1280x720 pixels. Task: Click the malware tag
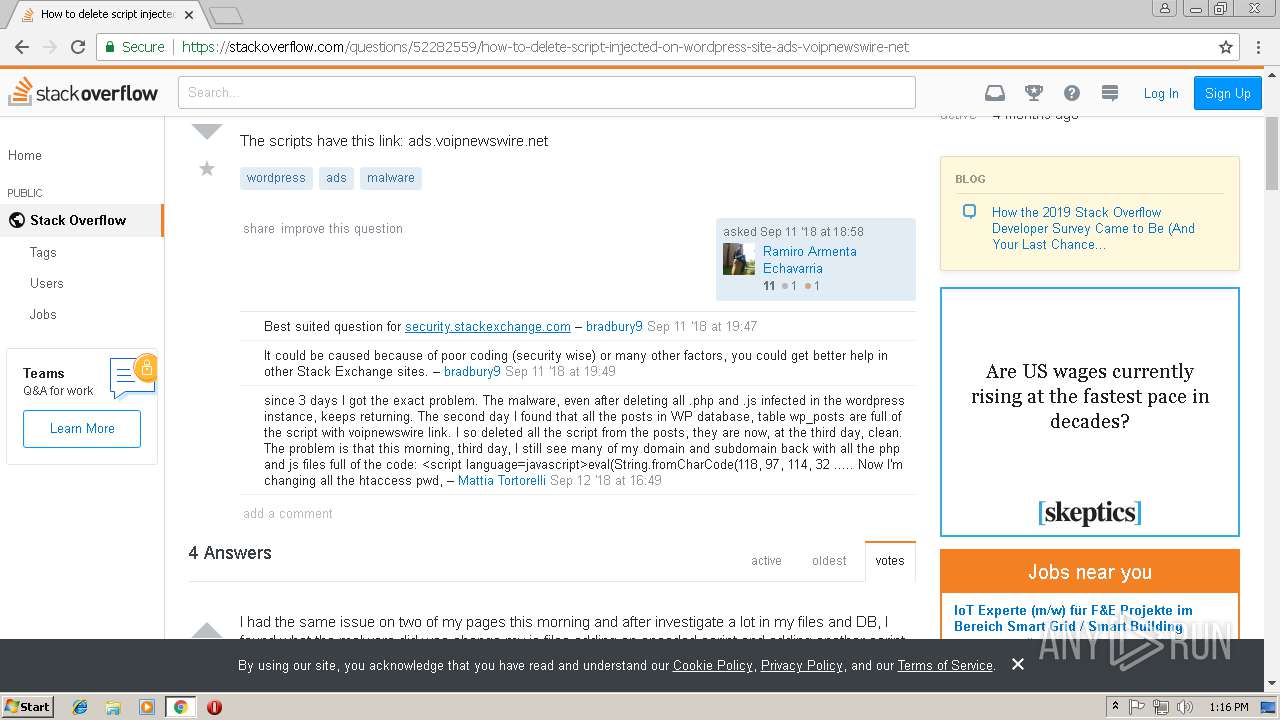pos(391,178)
